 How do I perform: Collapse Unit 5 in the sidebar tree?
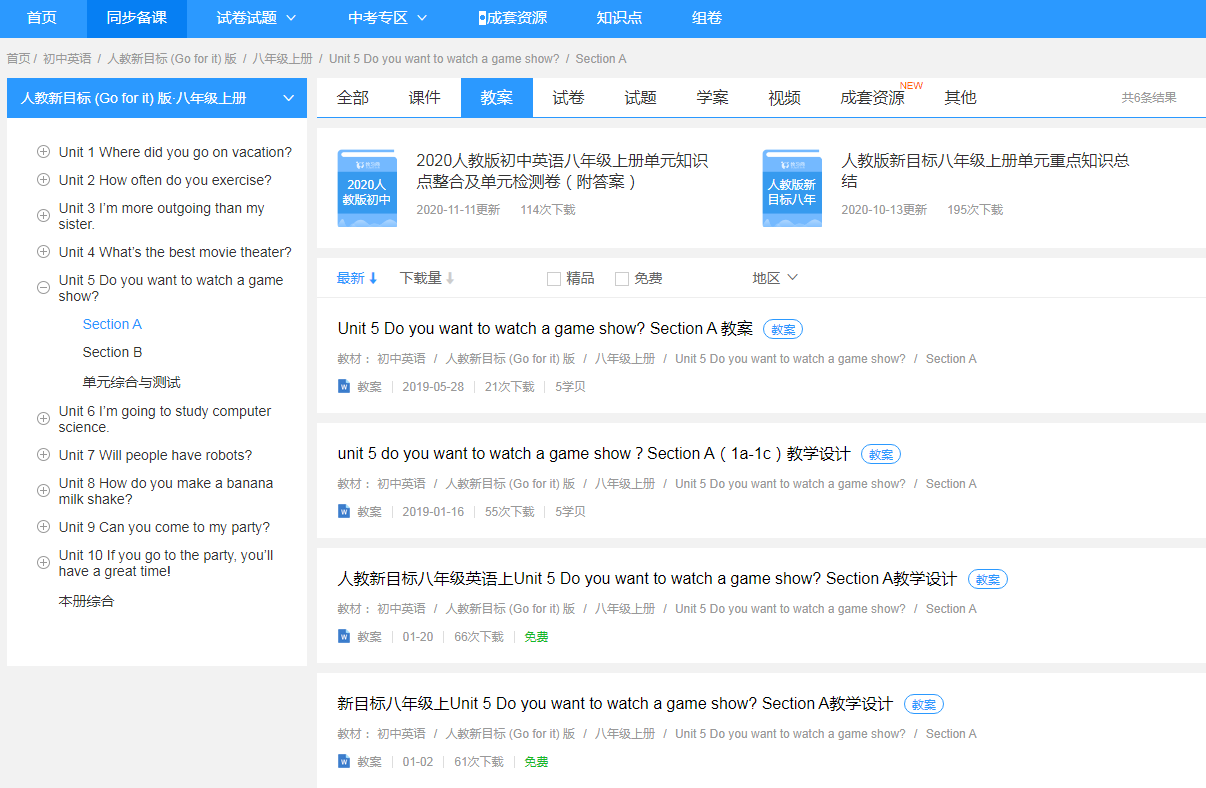[43, 287]
